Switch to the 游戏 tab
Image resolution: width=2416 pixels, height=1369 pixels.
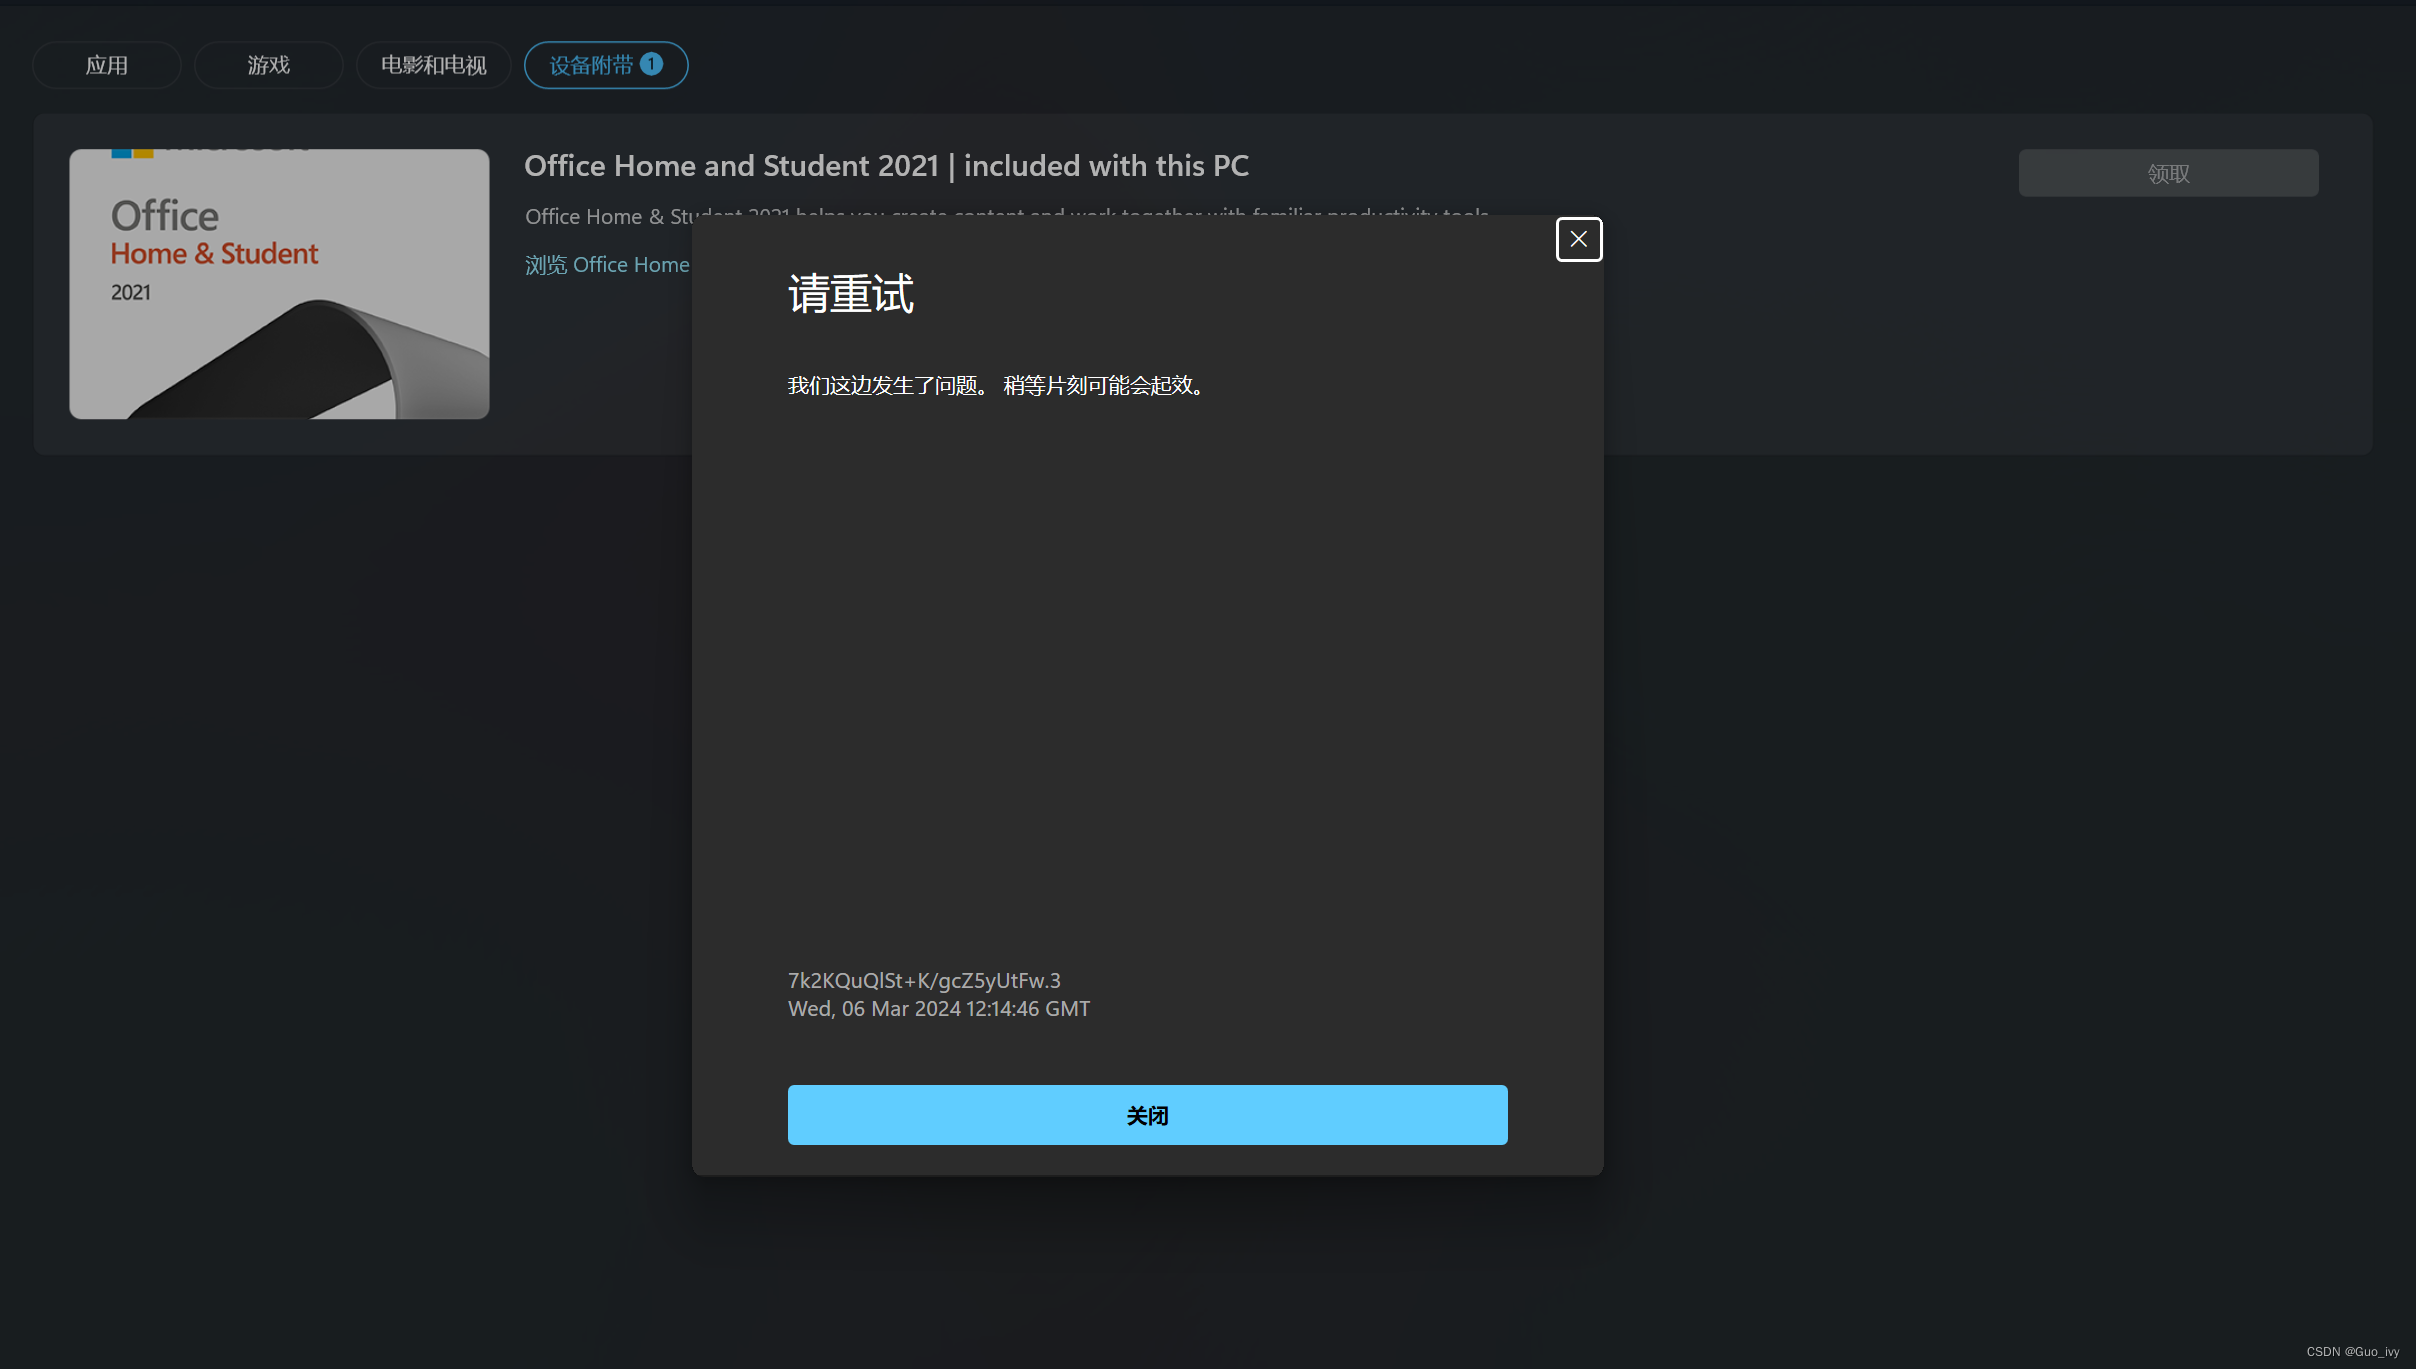click(x=268, y=65)
